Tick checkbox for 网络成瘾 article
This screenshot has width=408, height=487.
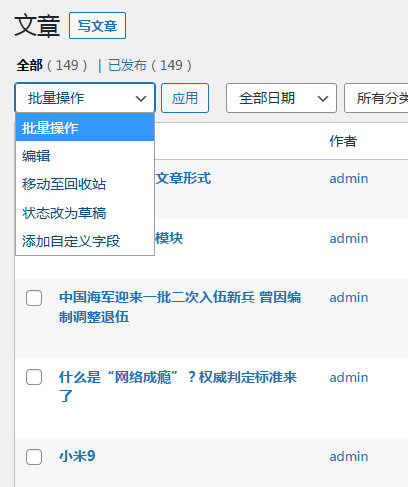tap(34, 377)
